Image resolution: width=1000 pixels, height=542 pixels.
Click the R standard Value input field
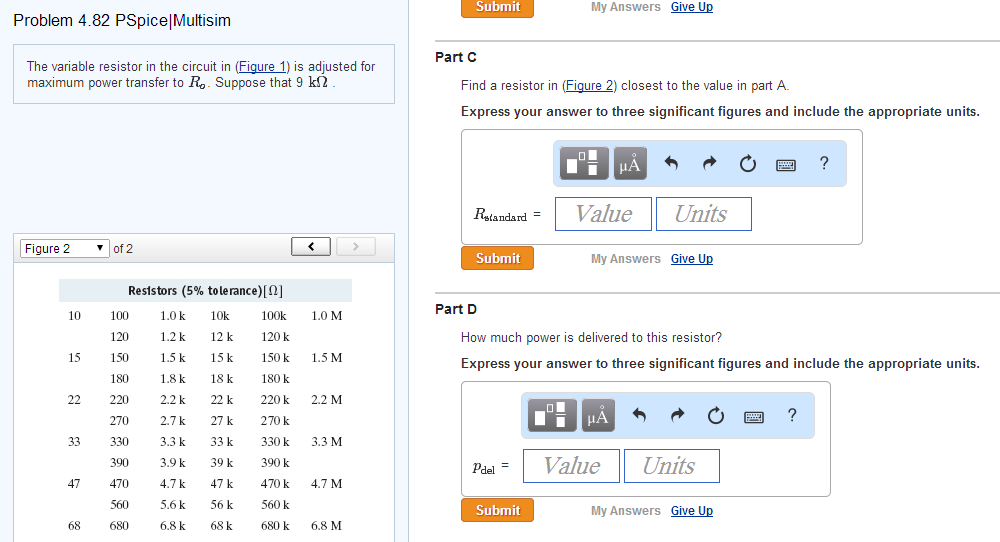pos(603,214)
